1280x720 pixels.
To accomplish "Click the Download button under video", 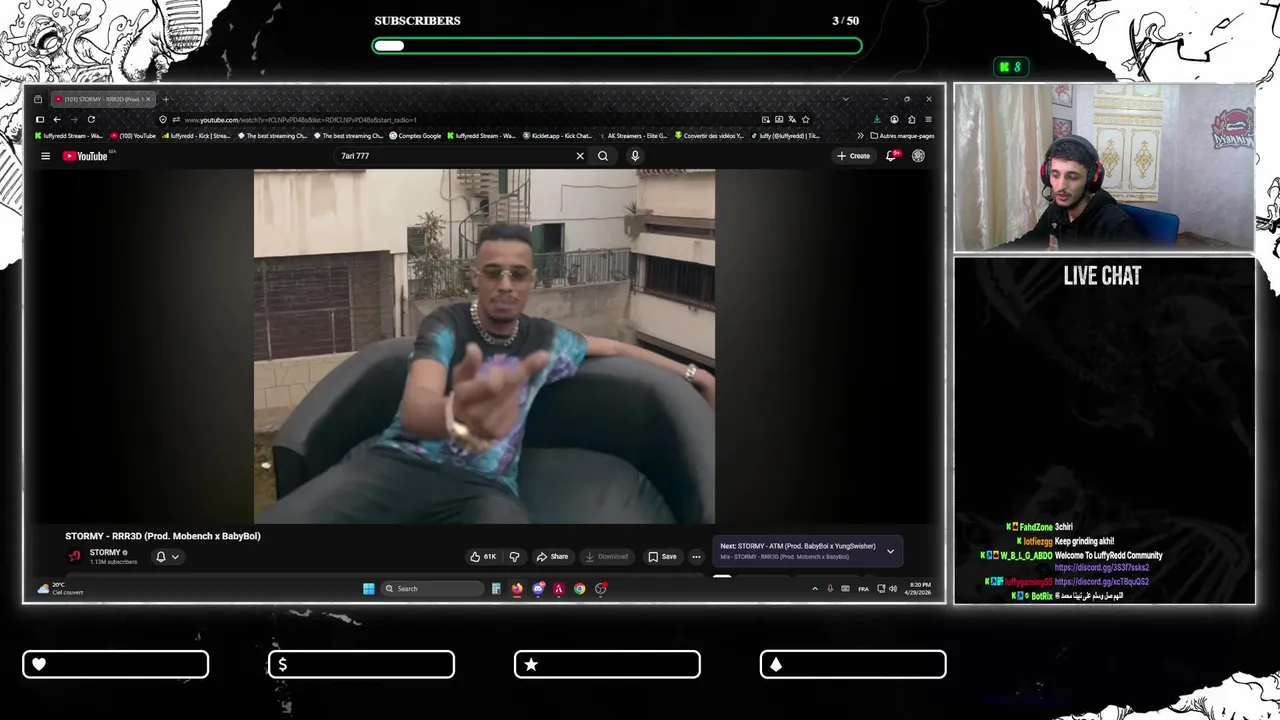I will point(607,557).
